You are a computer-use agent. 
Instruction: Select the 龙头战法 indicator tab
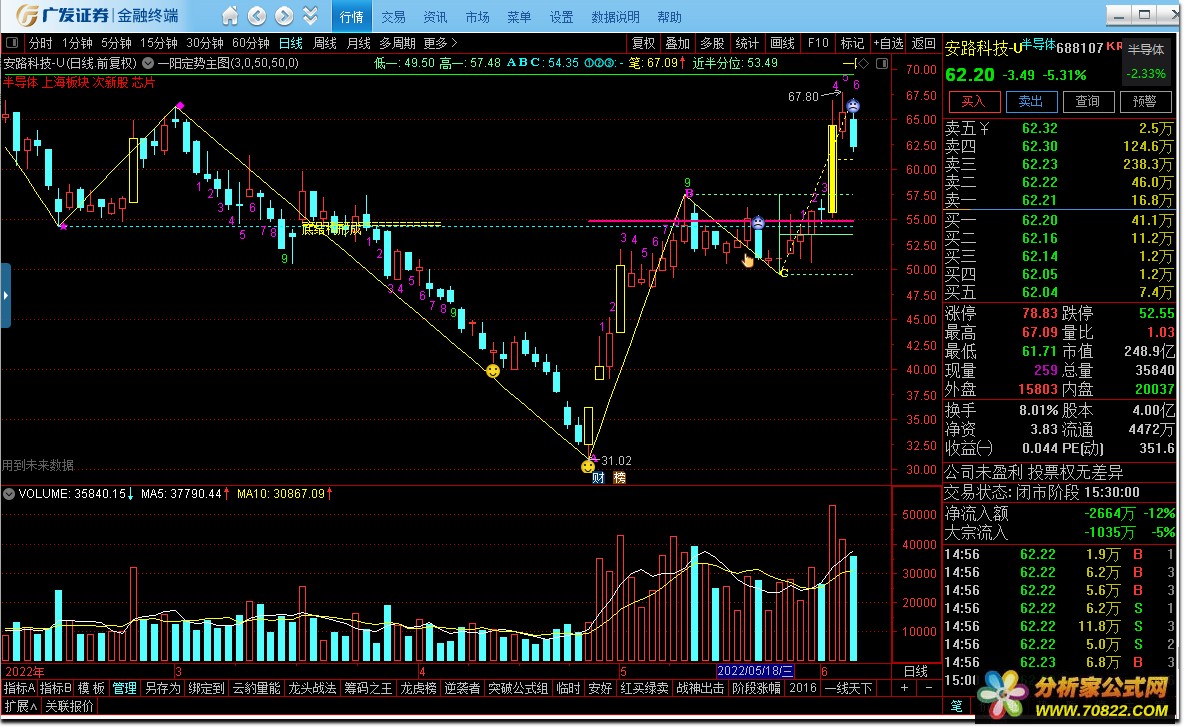click(312, 688)
